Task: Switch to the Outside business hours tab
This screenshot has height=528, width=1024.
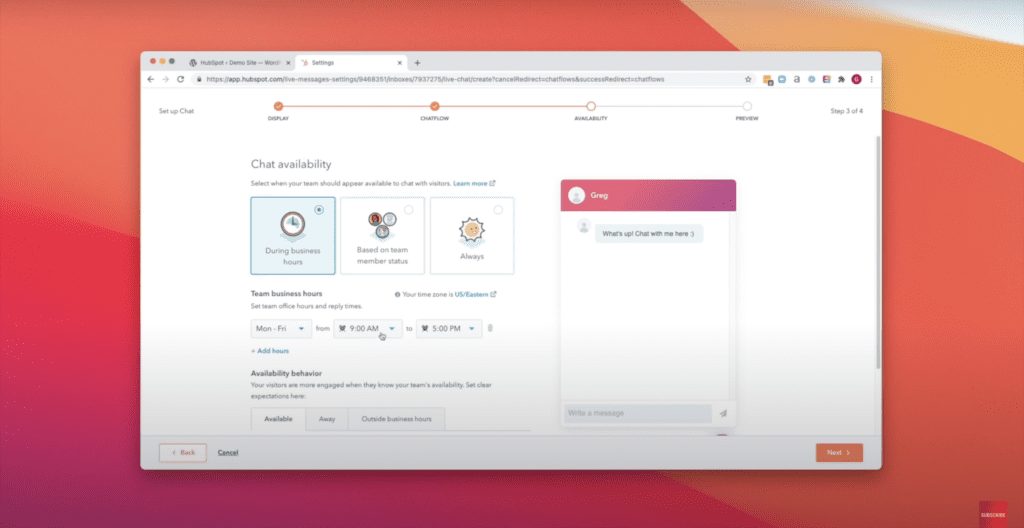Action: click(x=396, y=419)
